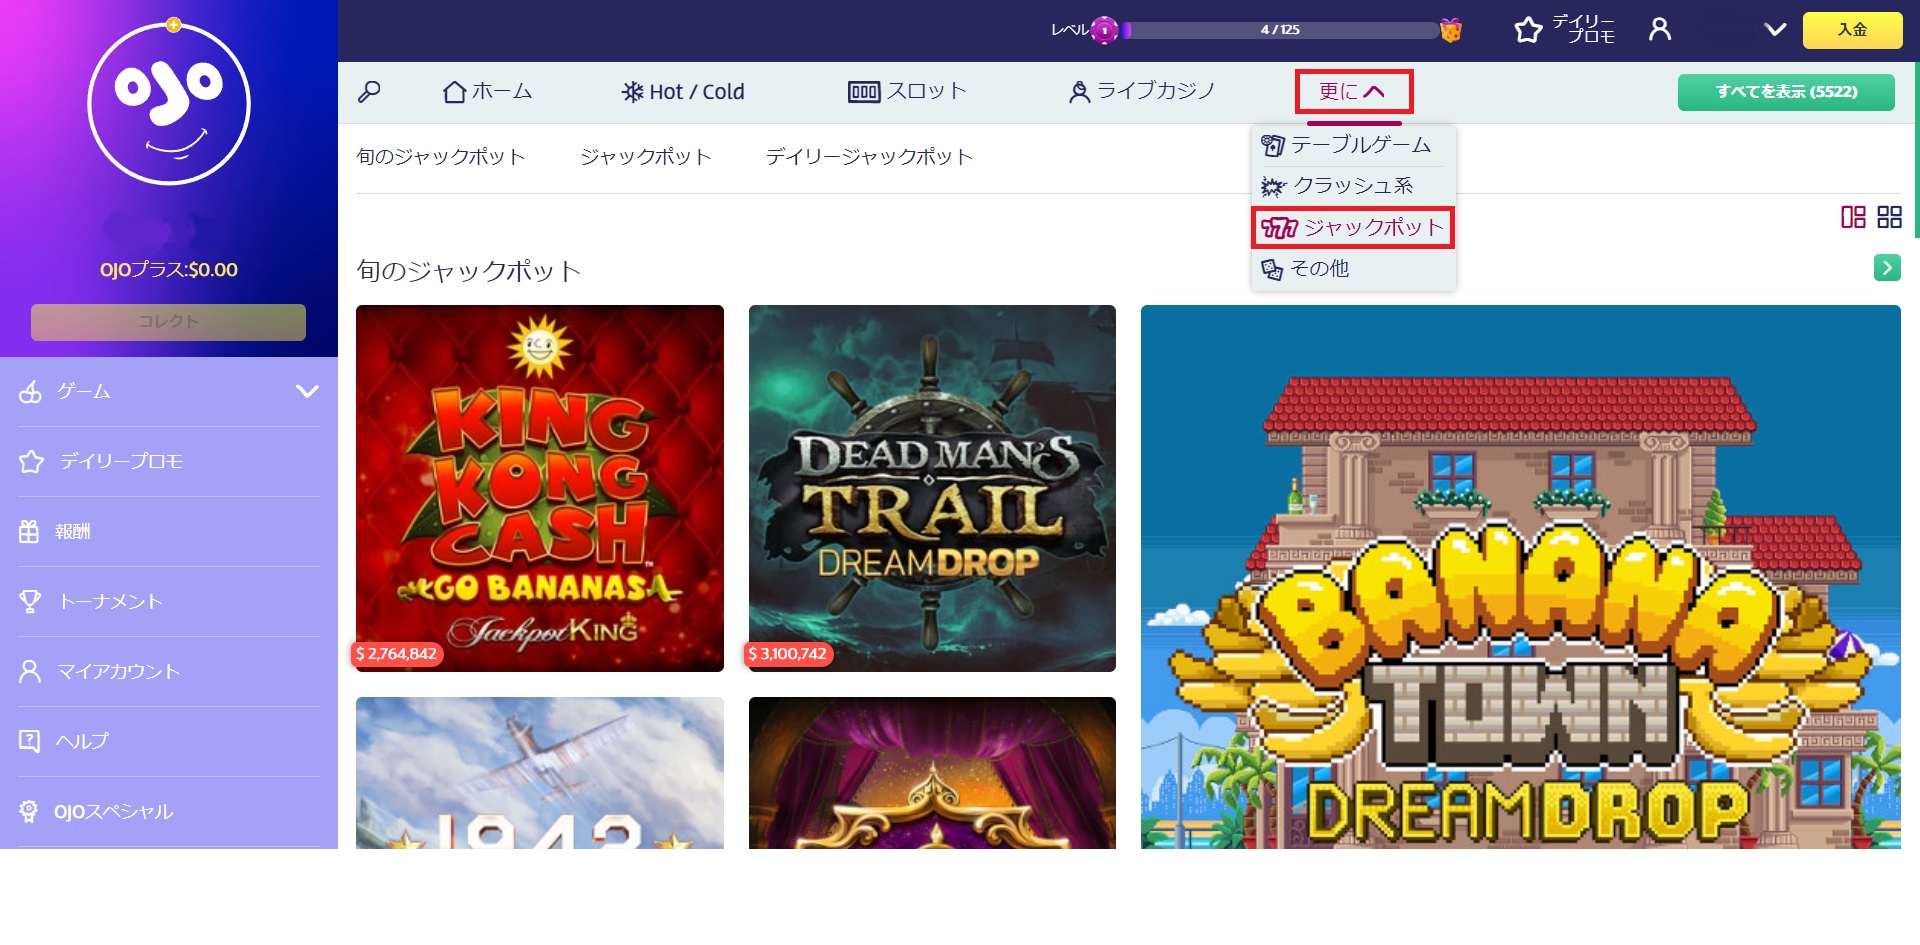Click the page's vertical scrollbar

tap(1916, 150)
